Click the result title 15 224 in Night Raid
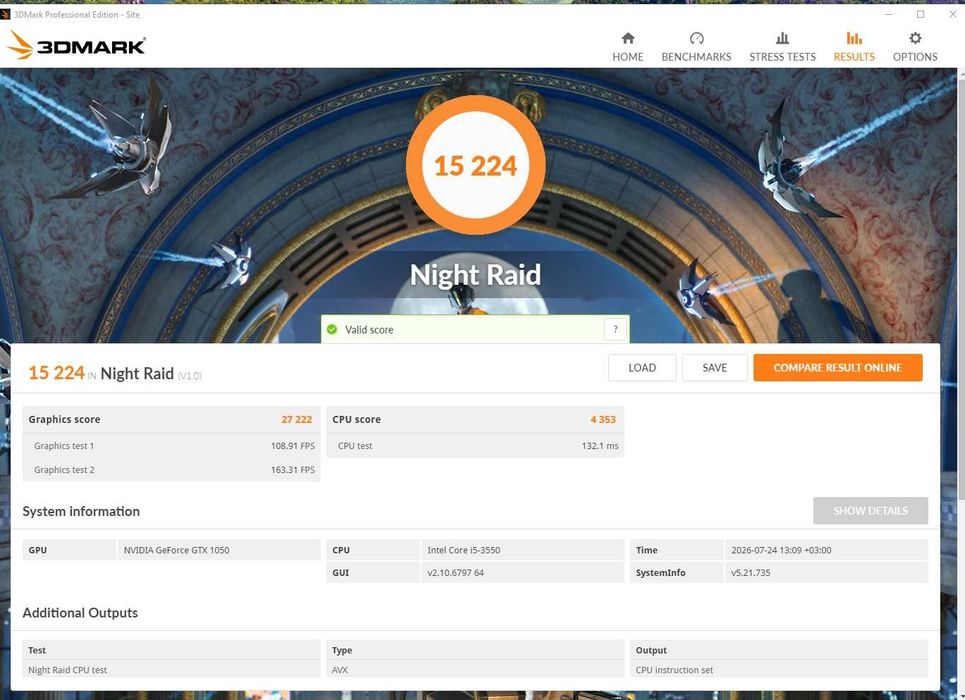Viewport: 965px width, 700px height. click(x=114, y=373)
